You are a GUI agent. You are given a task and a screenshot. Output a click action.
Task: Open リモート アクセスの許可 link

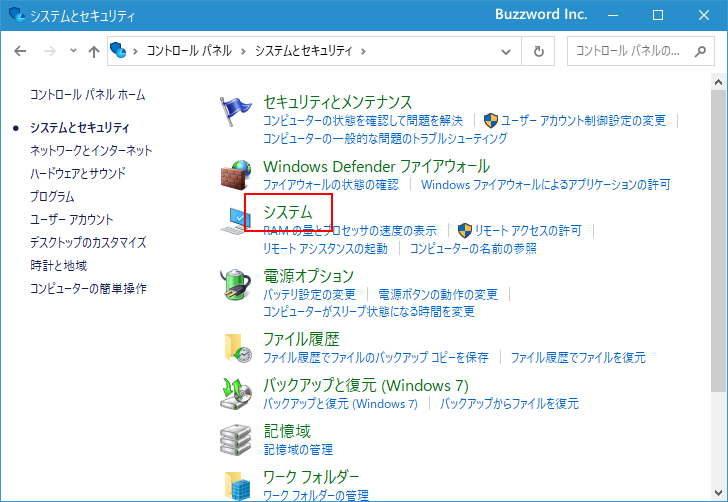tap(528, 231)
